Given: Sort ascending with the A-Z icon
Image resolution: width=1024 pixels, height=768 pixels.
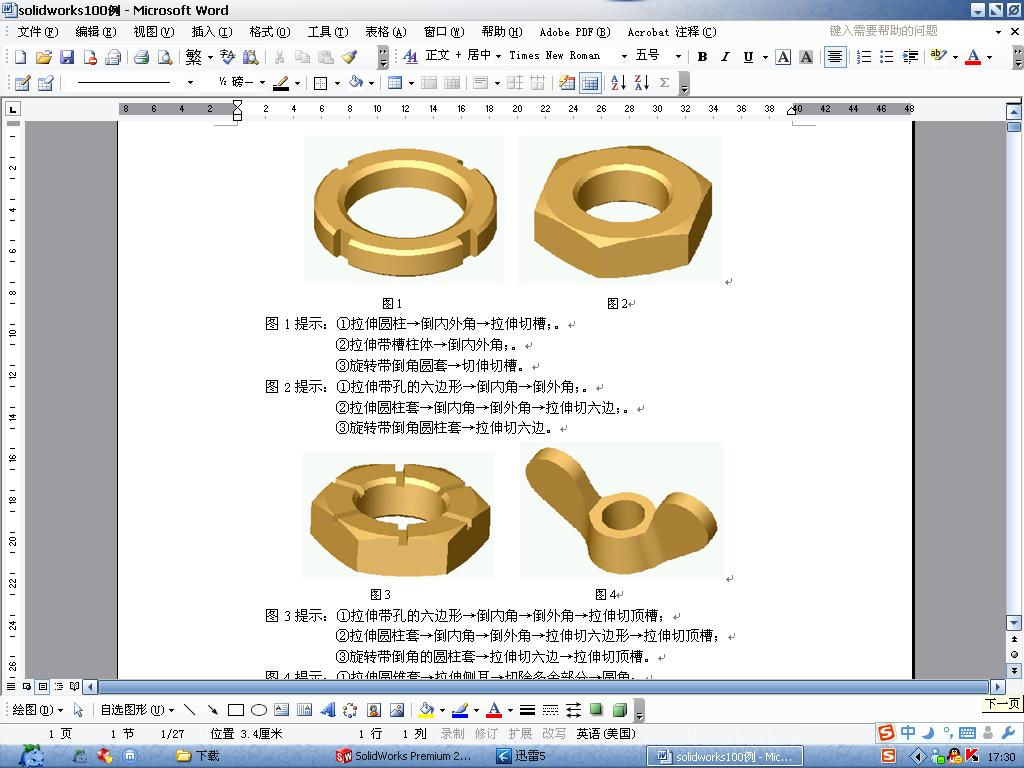Looking at the screenshot, I should click(x=618, y=83).
